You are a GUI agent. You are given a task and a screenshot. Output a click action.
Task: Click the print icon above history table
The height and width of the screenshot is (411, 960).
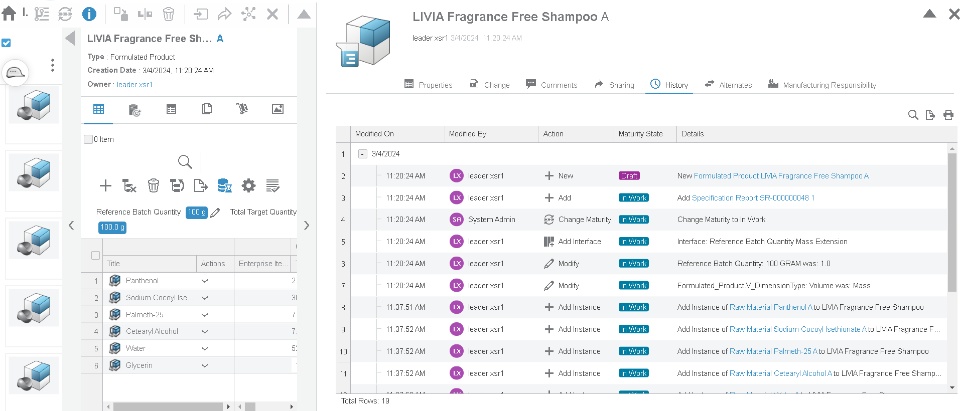point(949,116)
